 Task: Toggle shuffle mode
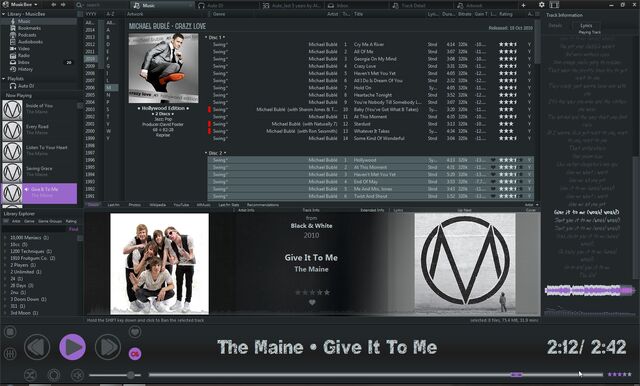tap(30, 375)
